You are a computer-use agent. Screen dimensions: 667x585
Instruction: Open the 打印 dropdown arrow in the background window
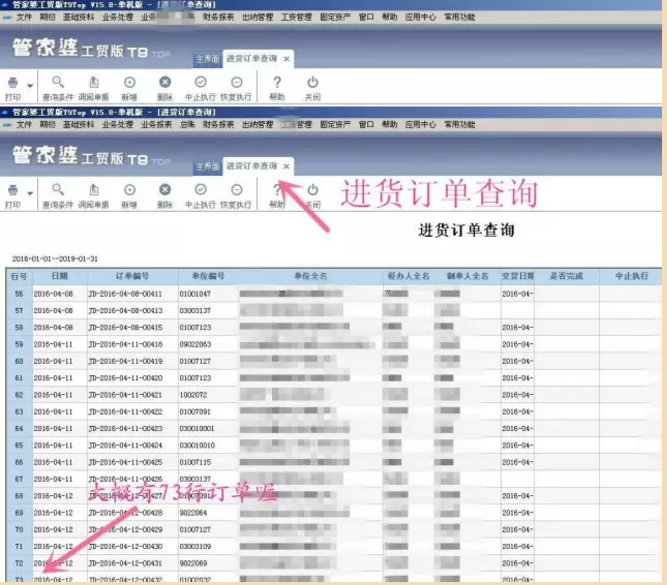[x=30, y=86]
